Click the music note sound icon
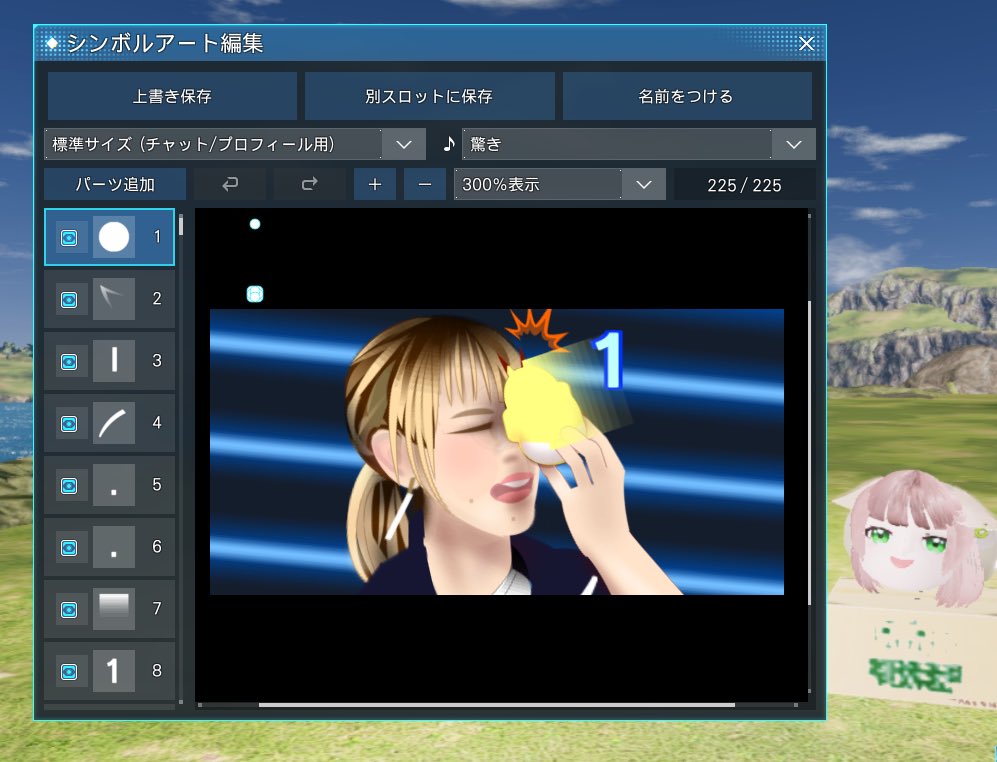The width and height of the screenshot is (997, 762). coord(449,144)
